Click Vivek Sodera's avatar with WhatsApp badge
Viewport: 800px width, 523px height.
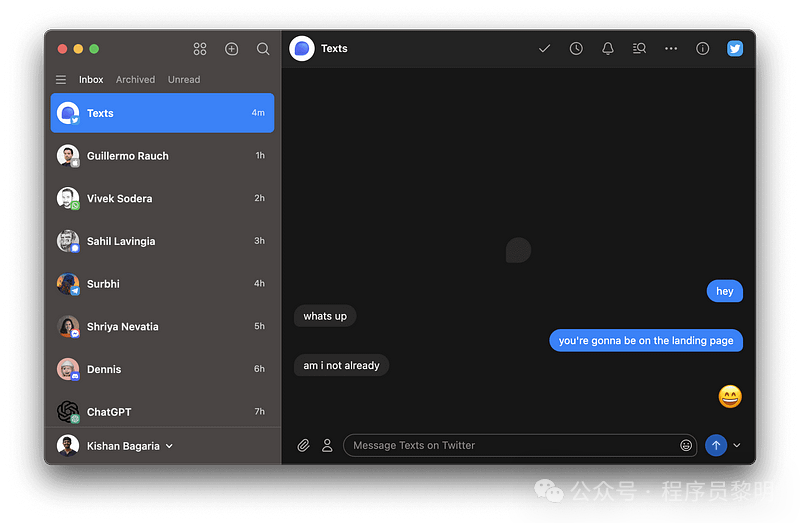pyautogui.click(x=68, y=198)
